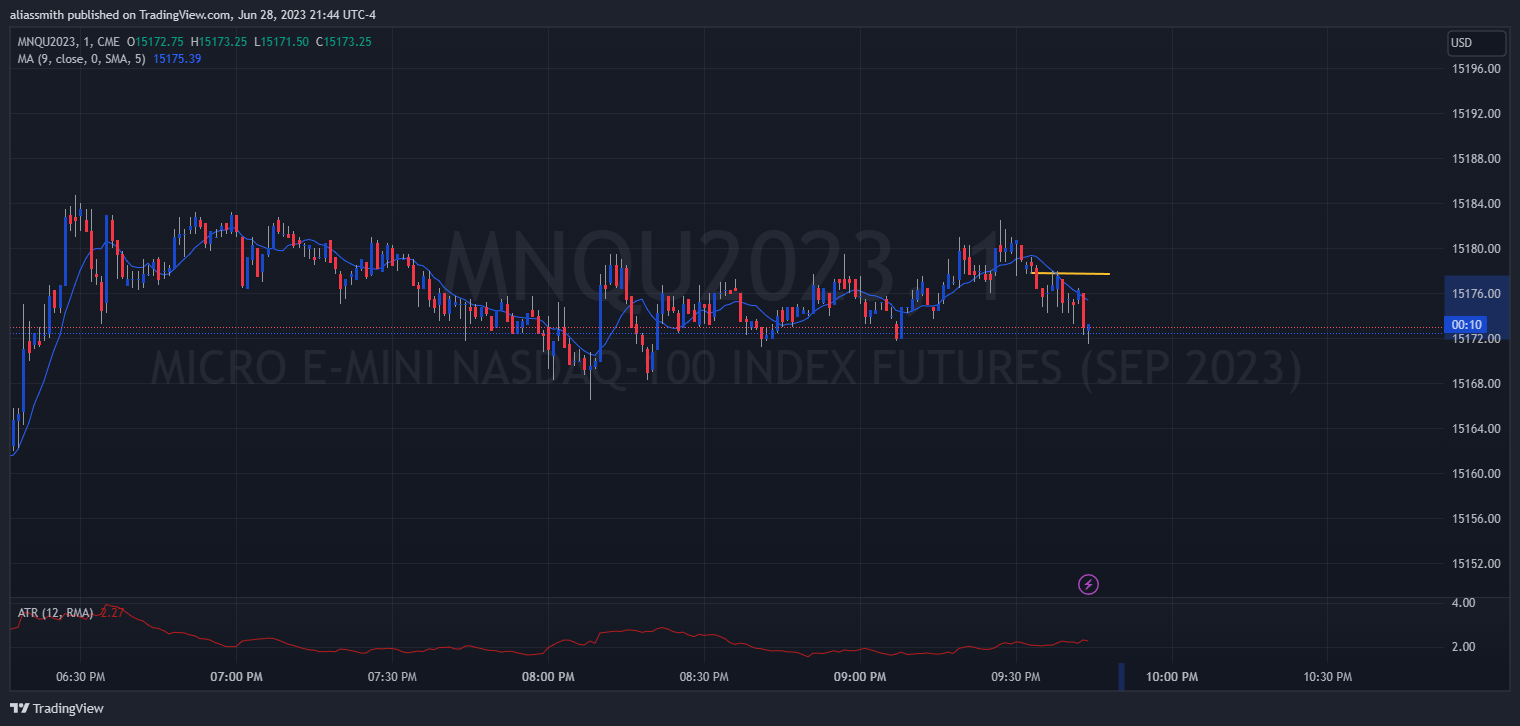Click the 09:30 PM time axis label
The width and height of the screenshot is (1520, 726).
point(1016,677)
